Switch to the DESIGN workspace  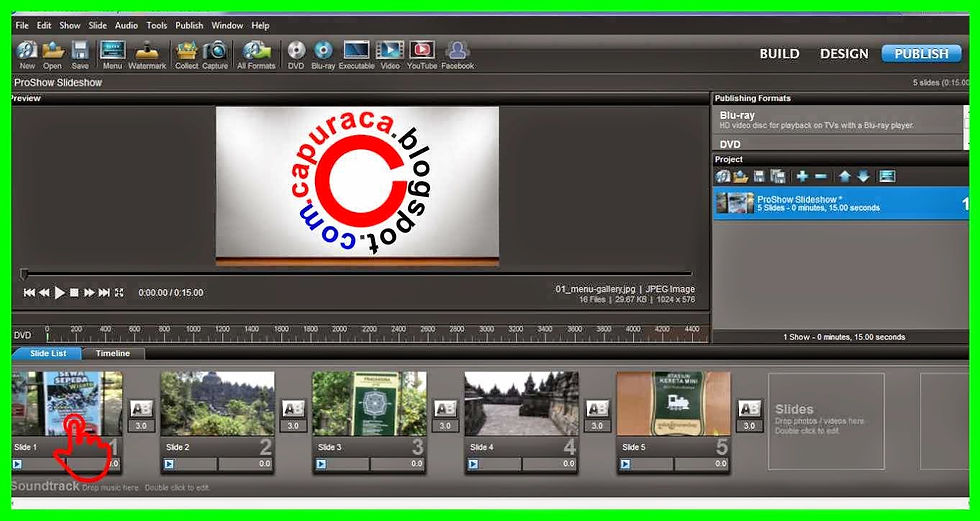(x=844, y=54)
